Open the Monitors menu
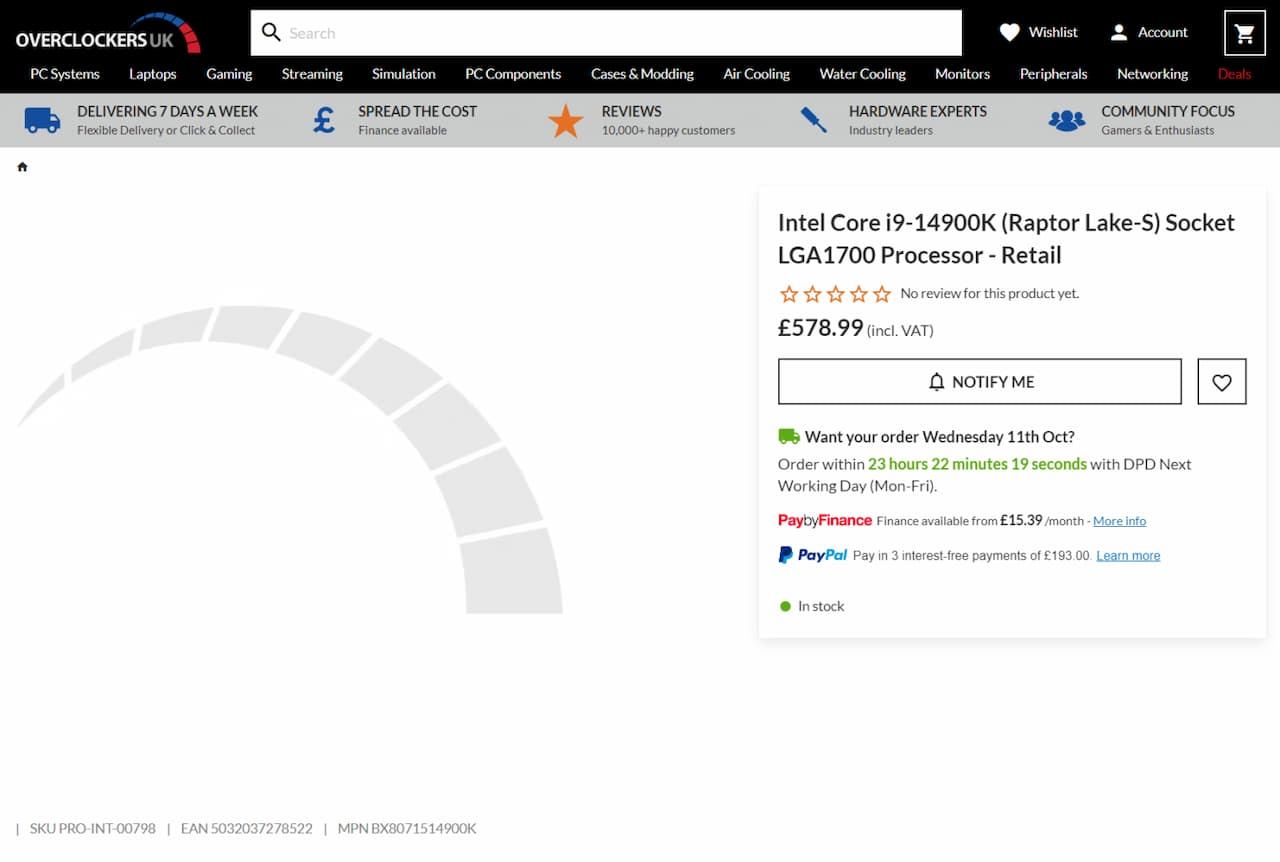The image size is (1280, 862). (963, 74)
